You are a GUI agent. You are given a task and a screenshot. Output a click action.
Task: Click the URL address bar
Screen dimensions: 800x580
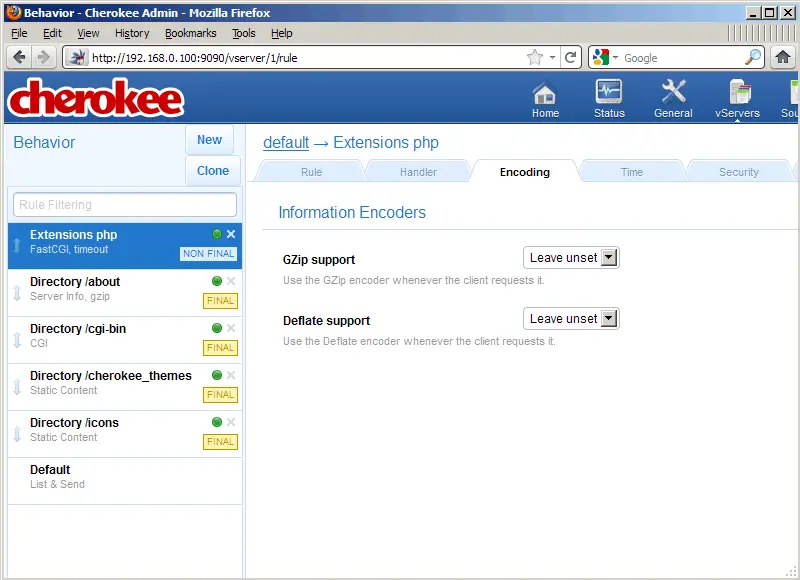tap(306, 58)
